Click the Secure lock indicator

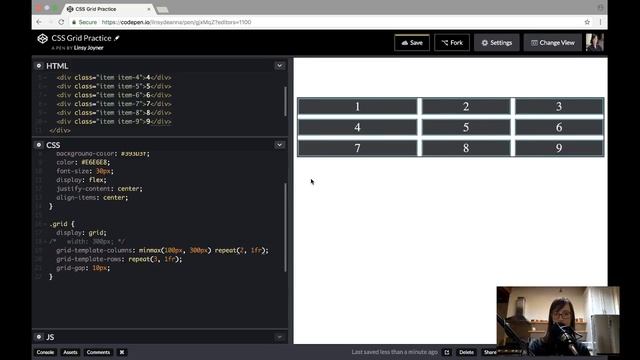pos(84,22)
